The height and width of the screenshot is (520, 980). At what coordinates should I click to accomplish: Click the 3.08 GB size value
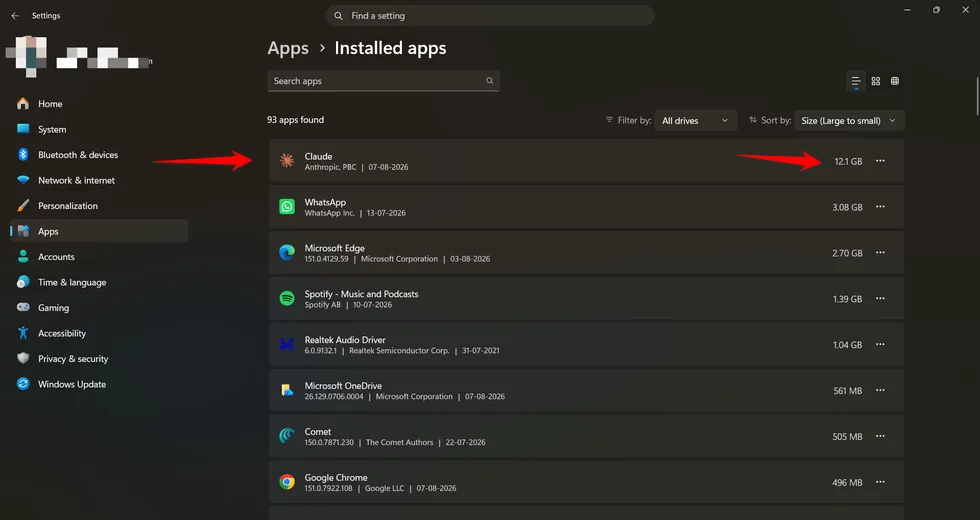(x=847, y=208)
